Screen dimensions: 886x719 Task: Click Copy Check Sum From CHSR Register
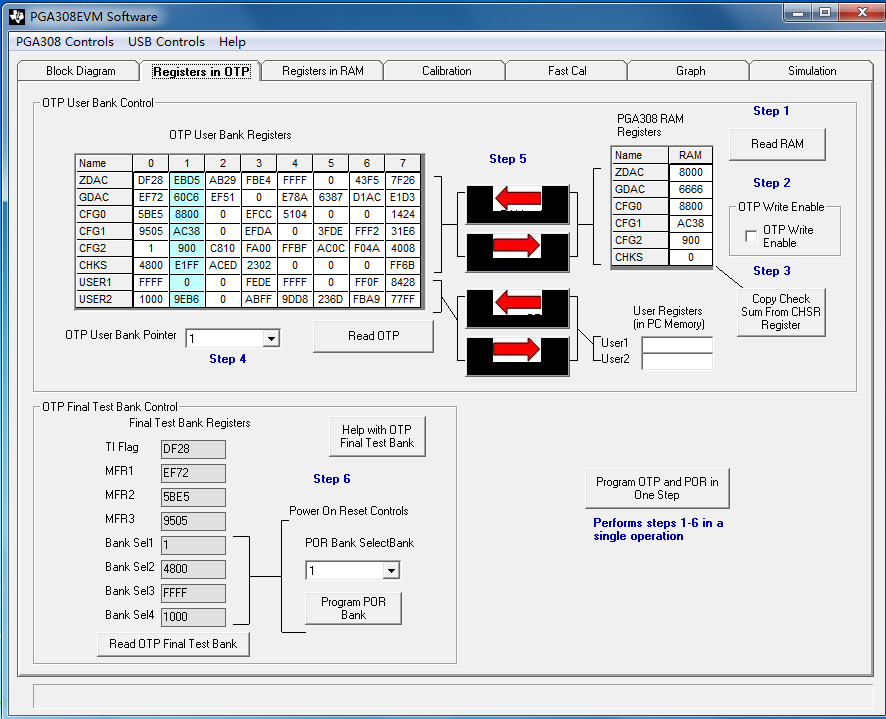(x=781, y=312)
